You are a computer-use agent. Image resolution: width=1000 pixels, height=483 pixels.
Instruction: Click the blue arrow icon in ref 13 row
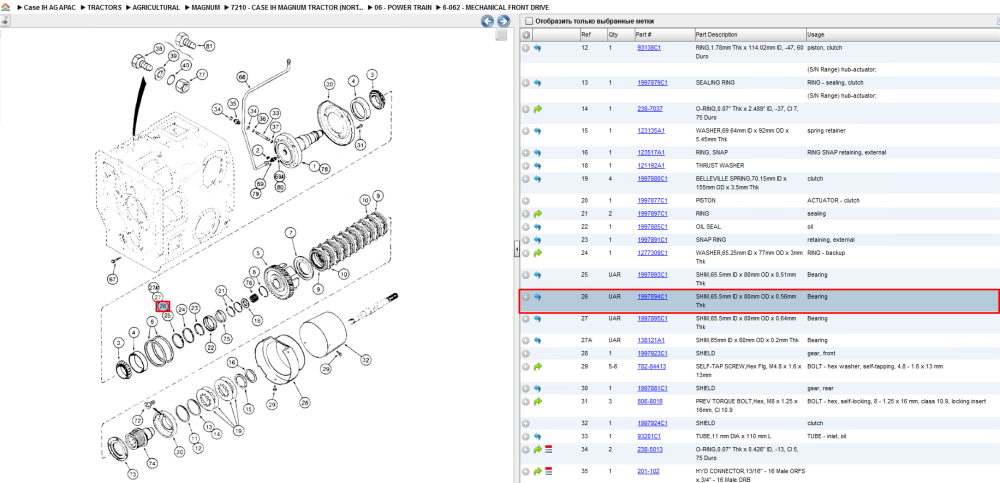[537, 83]
